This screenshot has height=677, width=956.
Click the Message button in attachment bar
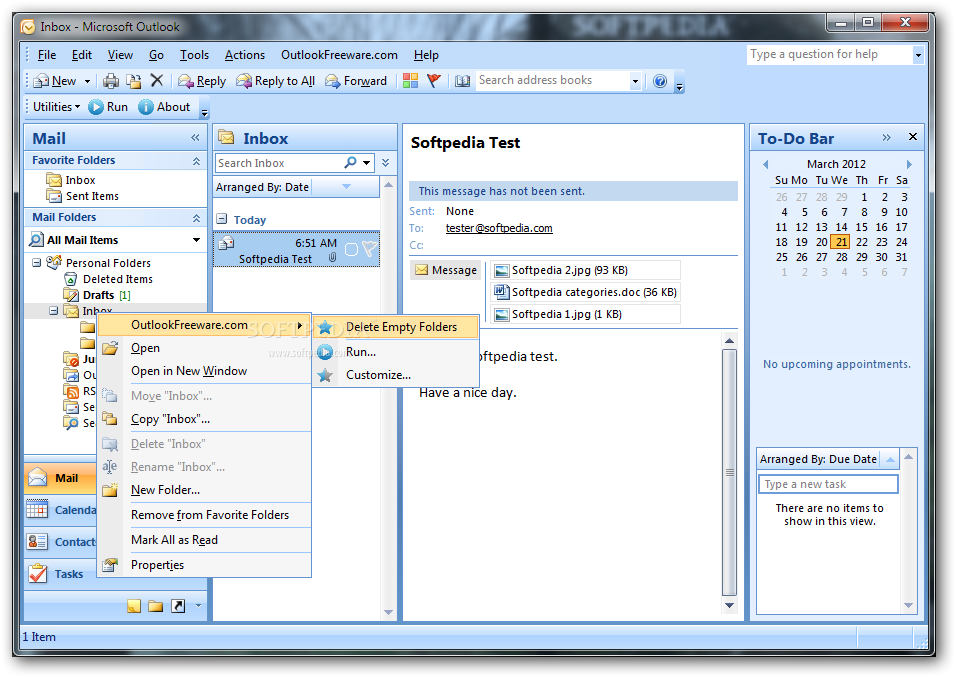pyautogui.click(x=446, y=270)
